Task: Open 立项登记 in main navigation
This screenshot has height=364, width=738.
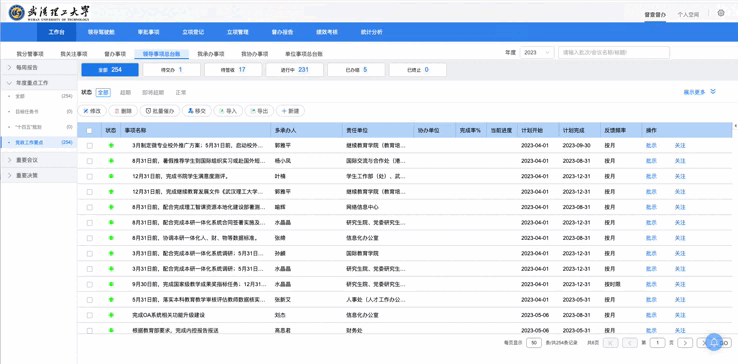Action: coord(193,32)
